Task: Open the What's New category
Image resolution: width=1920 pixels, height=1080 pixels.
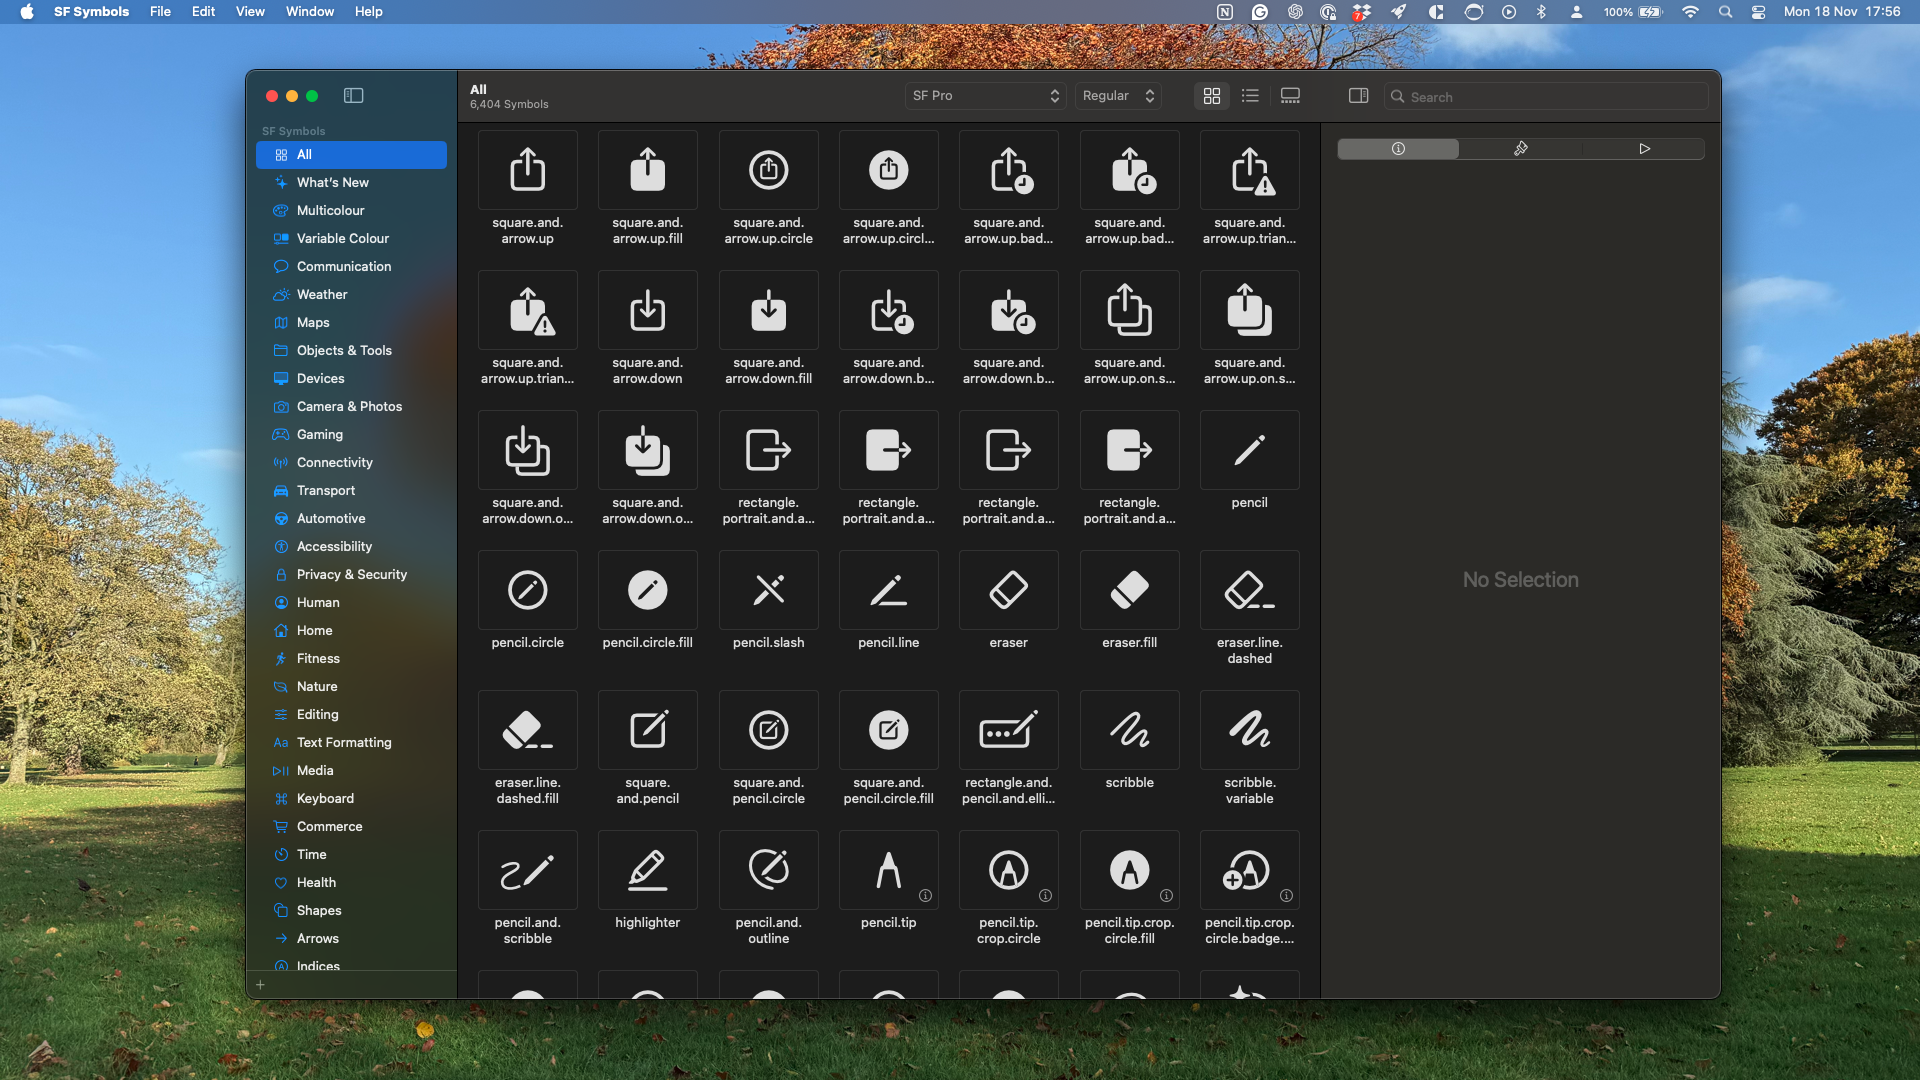Action: point(351,183)
